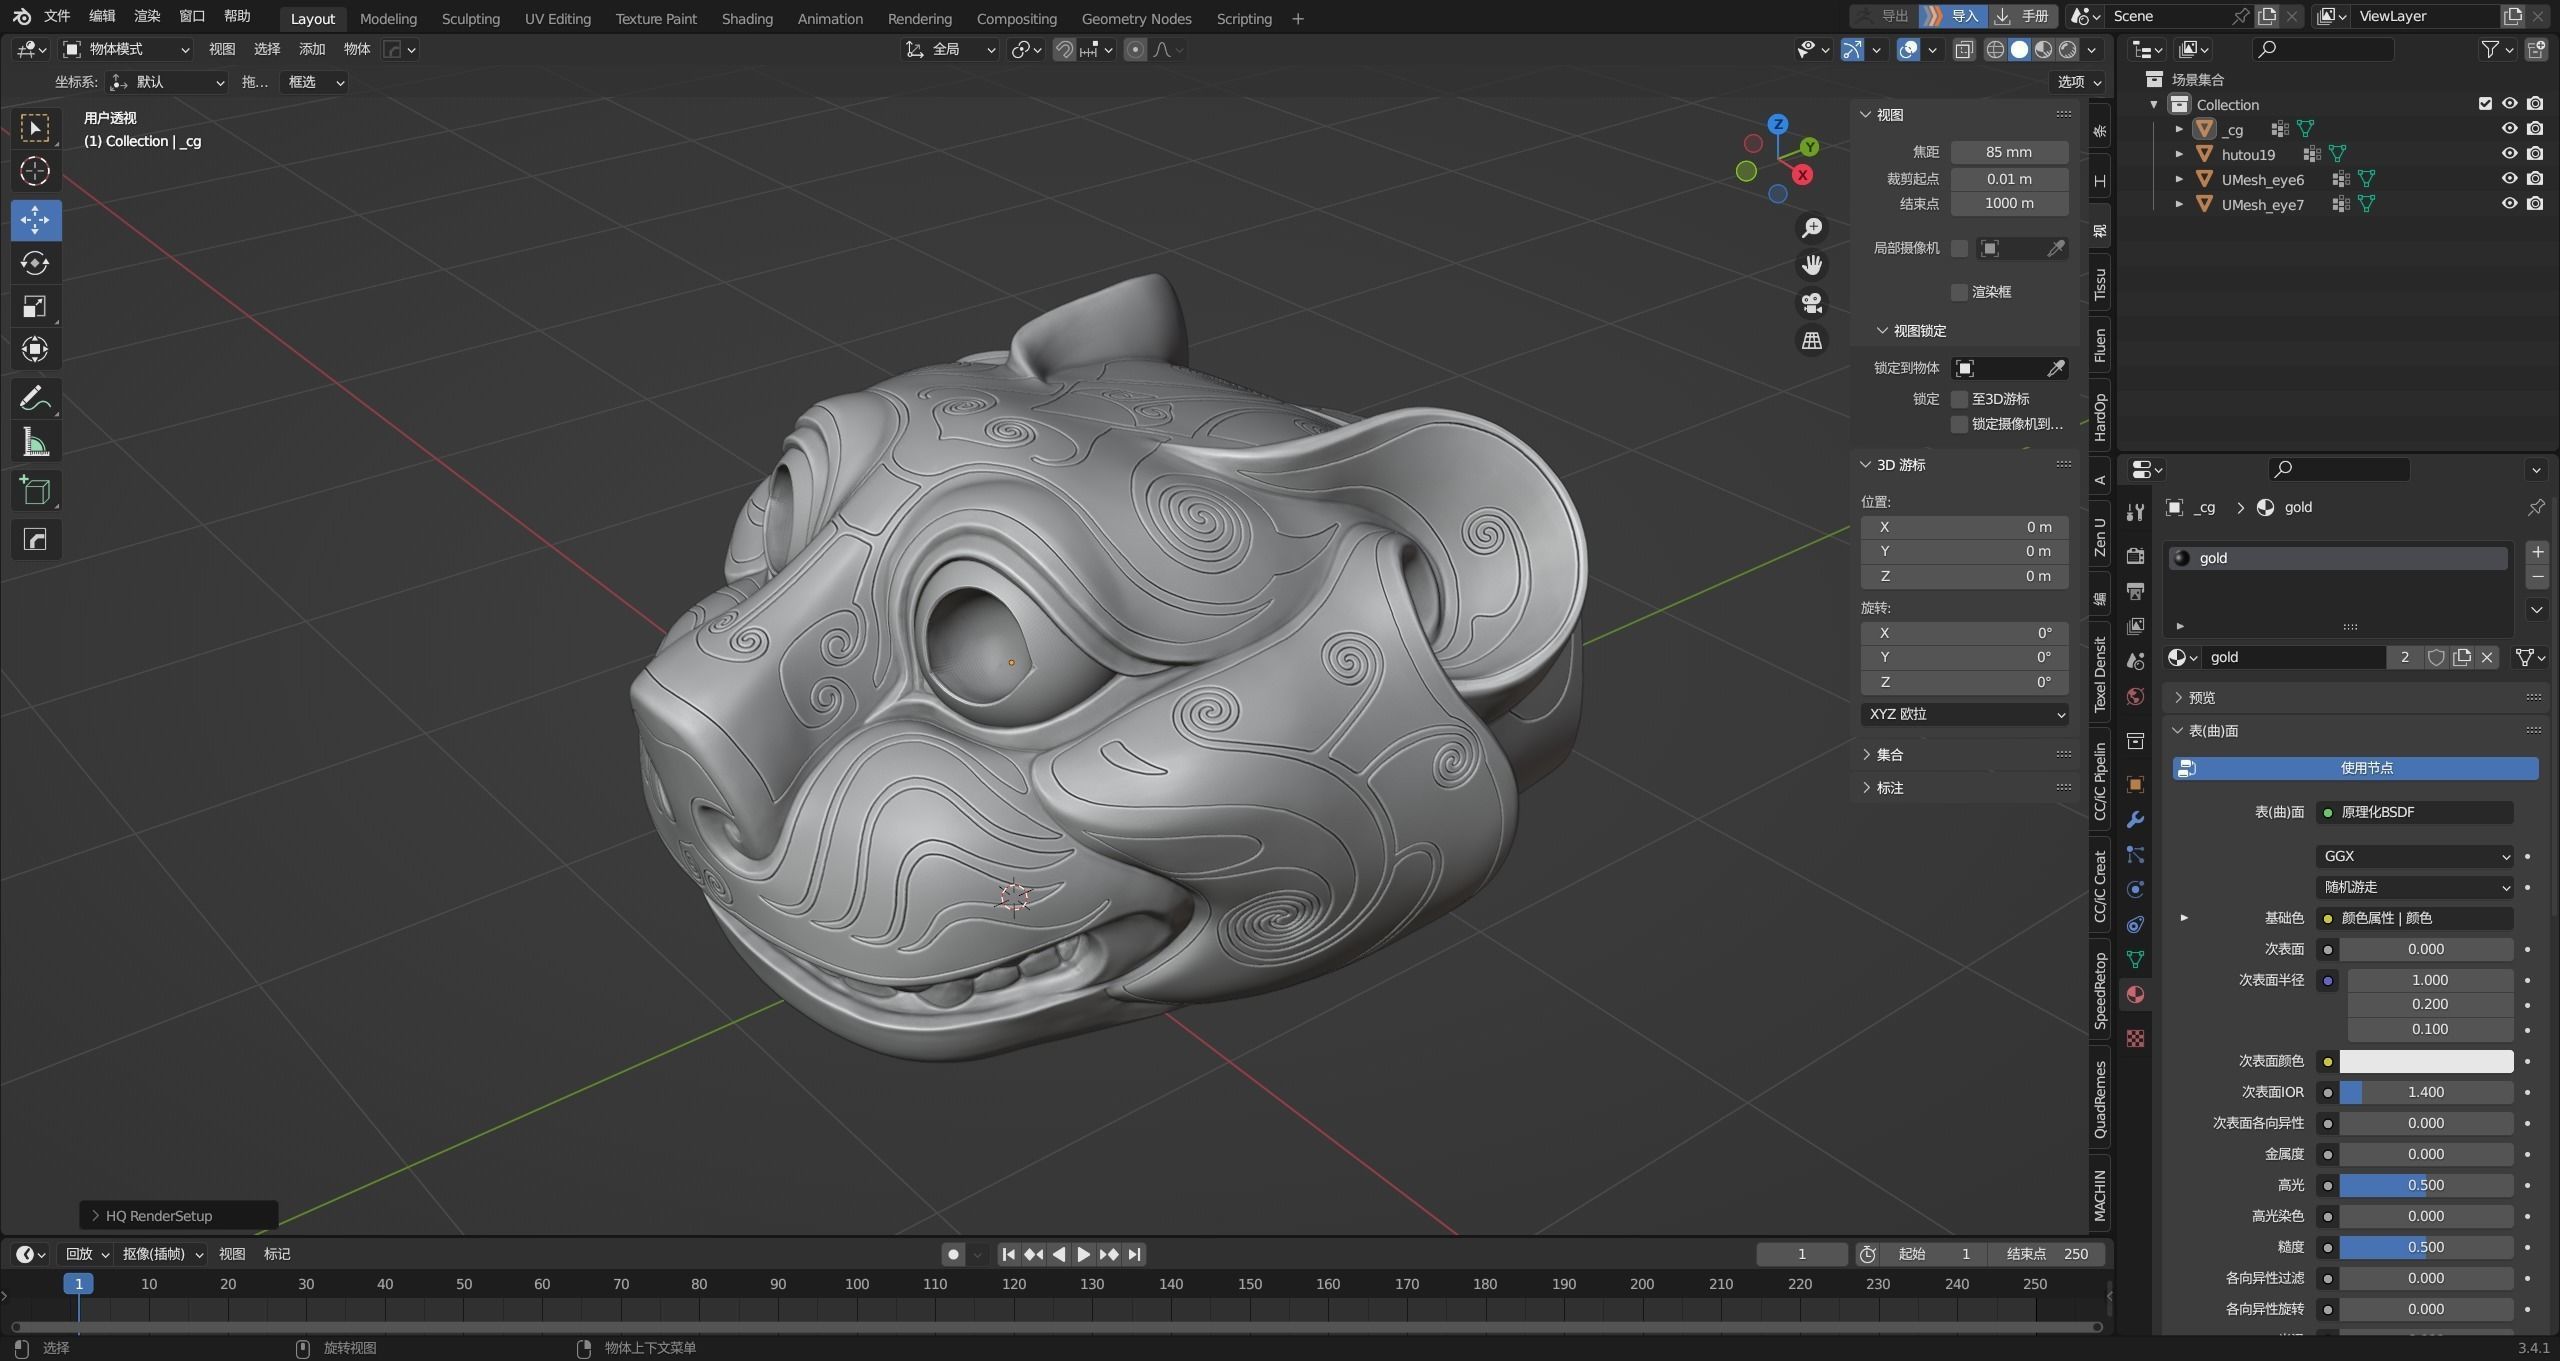Click the 导入 button in top bar

click(1954, 16)
